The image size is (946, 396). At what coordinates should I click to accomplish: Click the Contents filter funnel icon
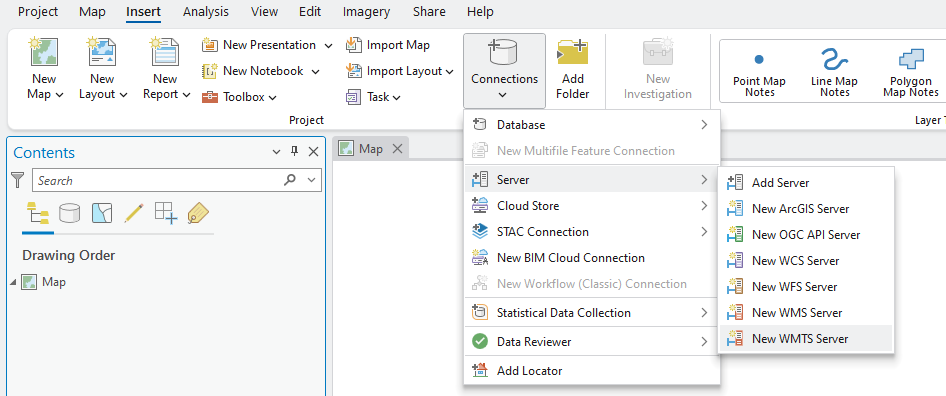(x=18, y=180)
